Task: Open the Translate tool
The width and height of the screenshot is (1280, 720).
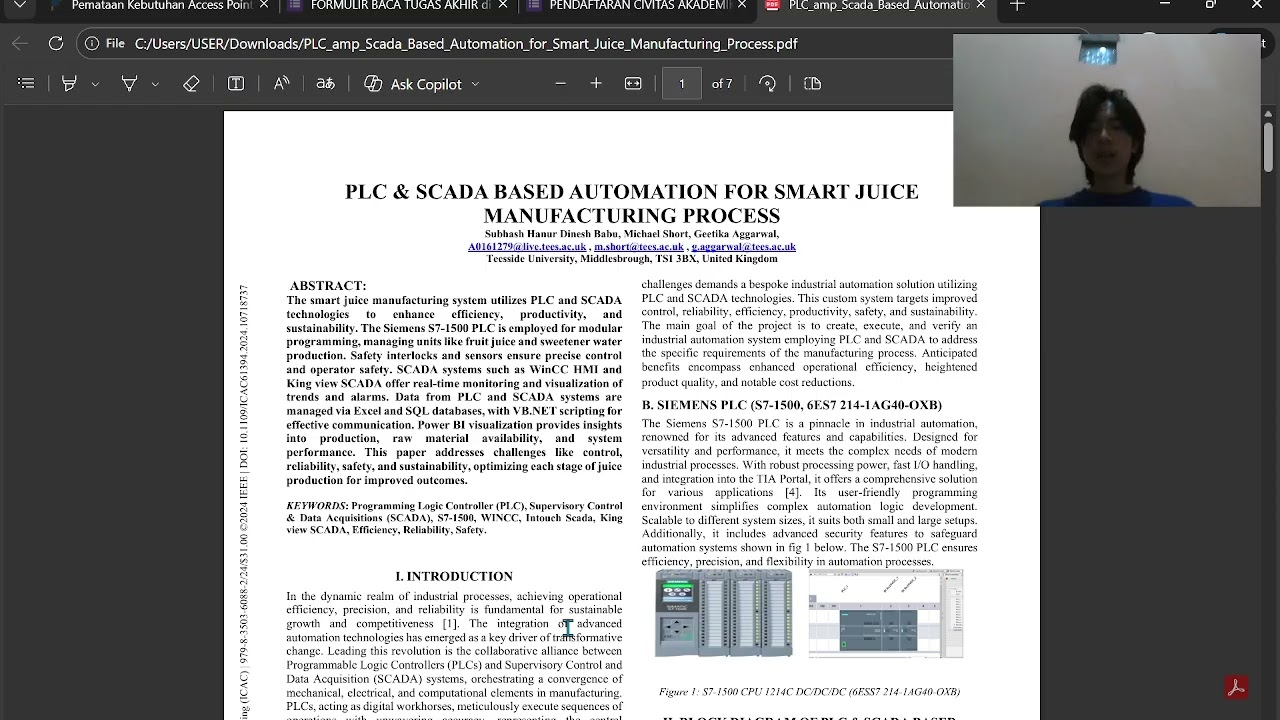Action: pyautogui.click(x=325, y=84)
